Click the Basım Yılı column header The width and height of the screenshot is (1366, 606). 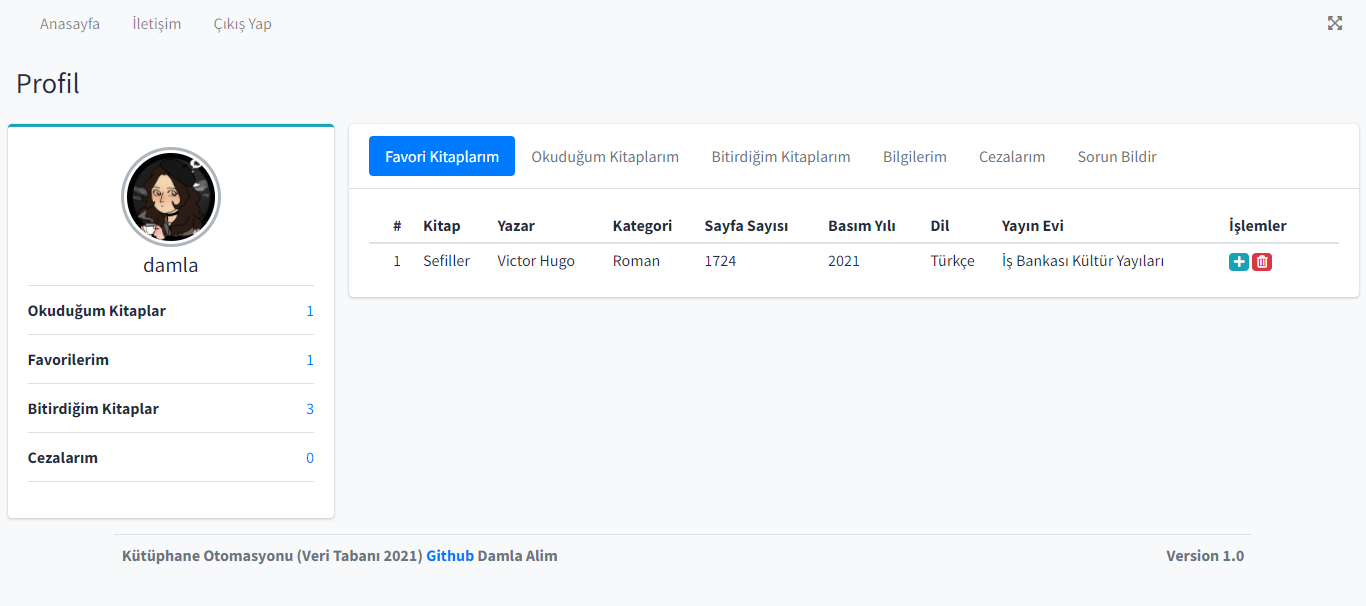[x=862, y=226]
